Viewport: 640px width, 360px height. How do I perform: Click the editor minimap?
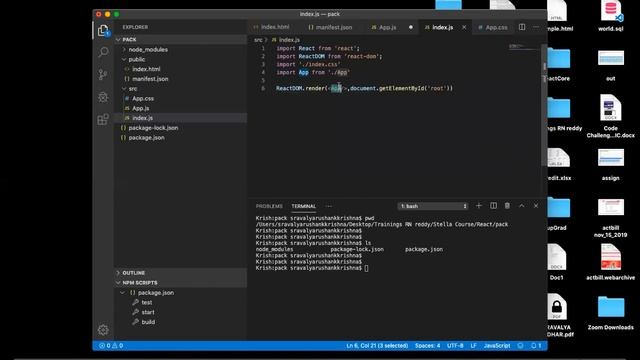click(524, 47)
